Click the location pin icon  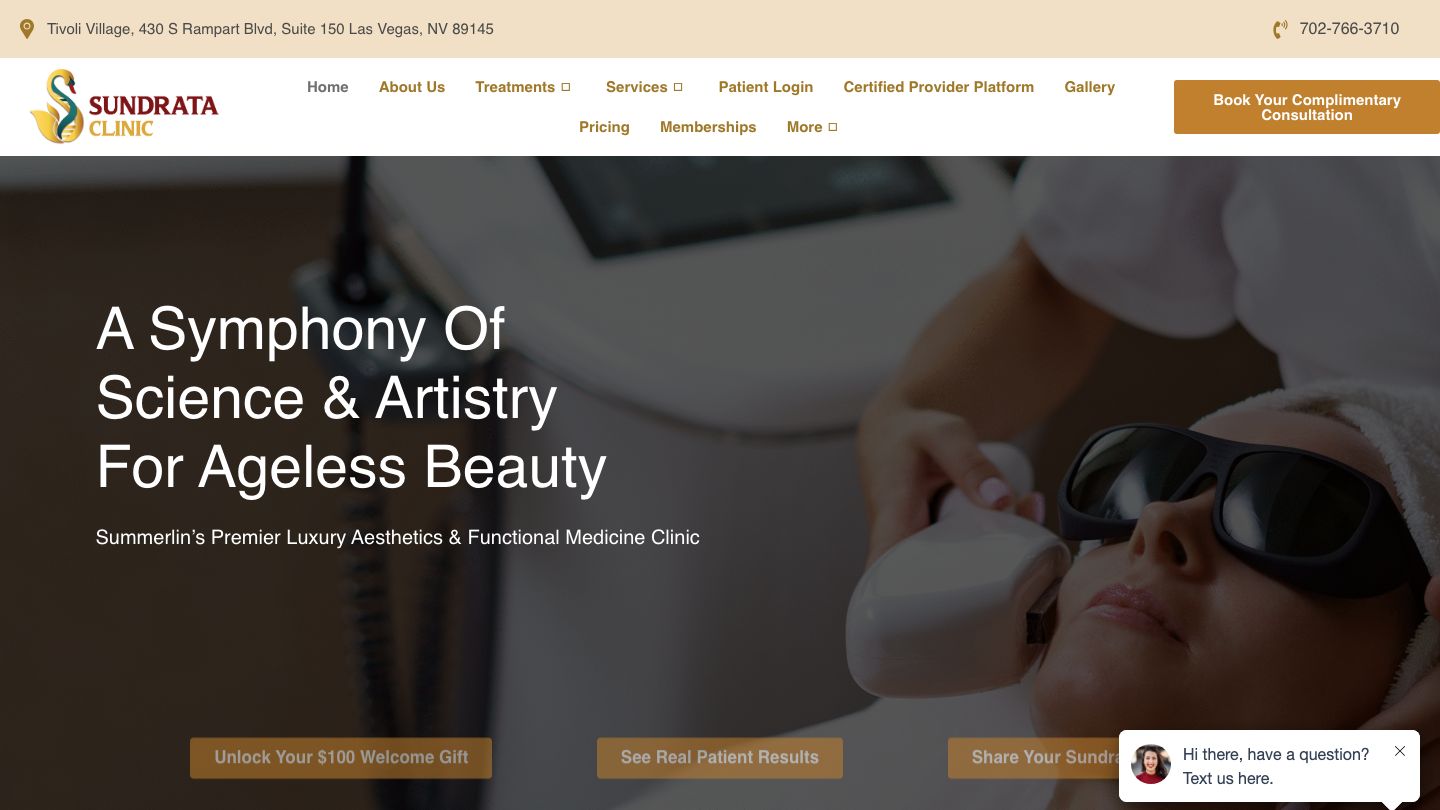tap(27, 29)
